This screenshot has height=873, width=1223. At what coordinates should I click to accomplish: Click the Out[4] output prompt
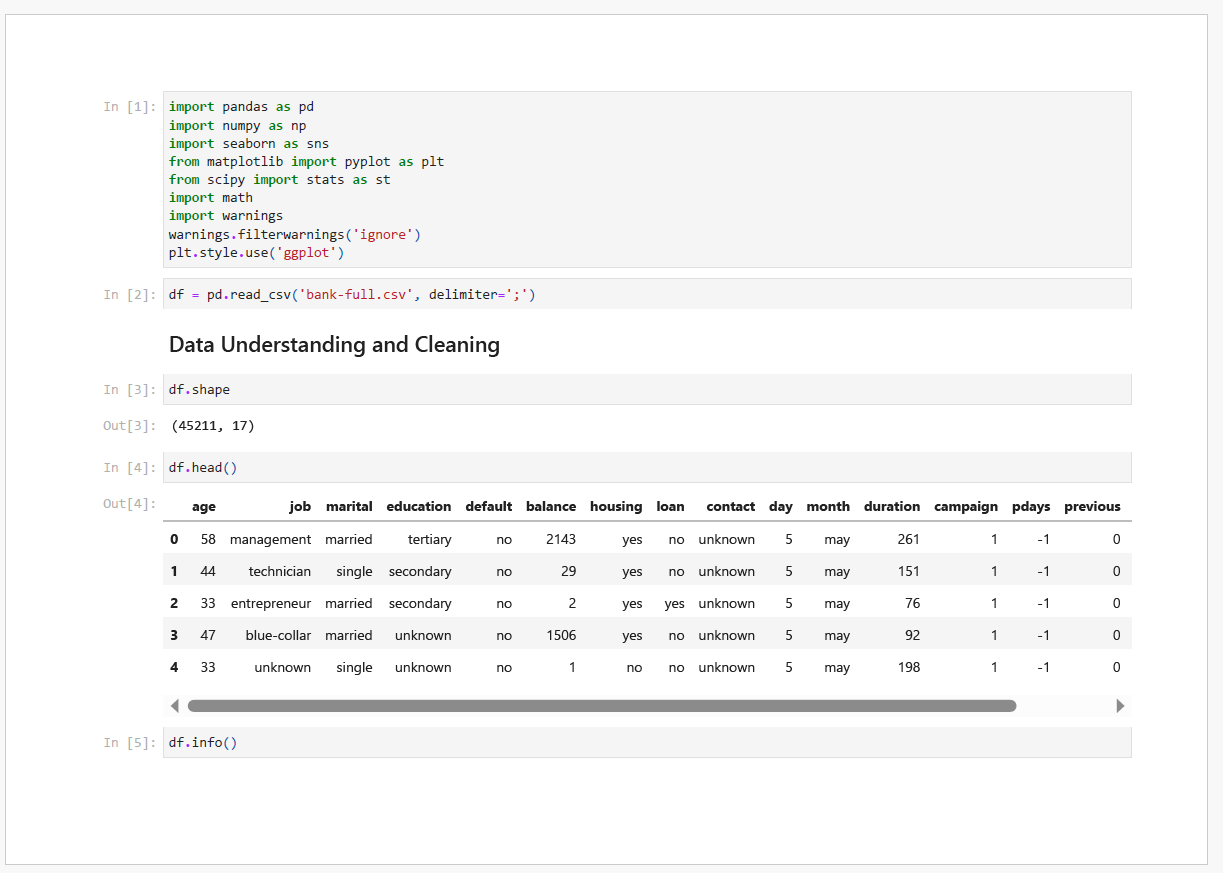click(130, 504)
